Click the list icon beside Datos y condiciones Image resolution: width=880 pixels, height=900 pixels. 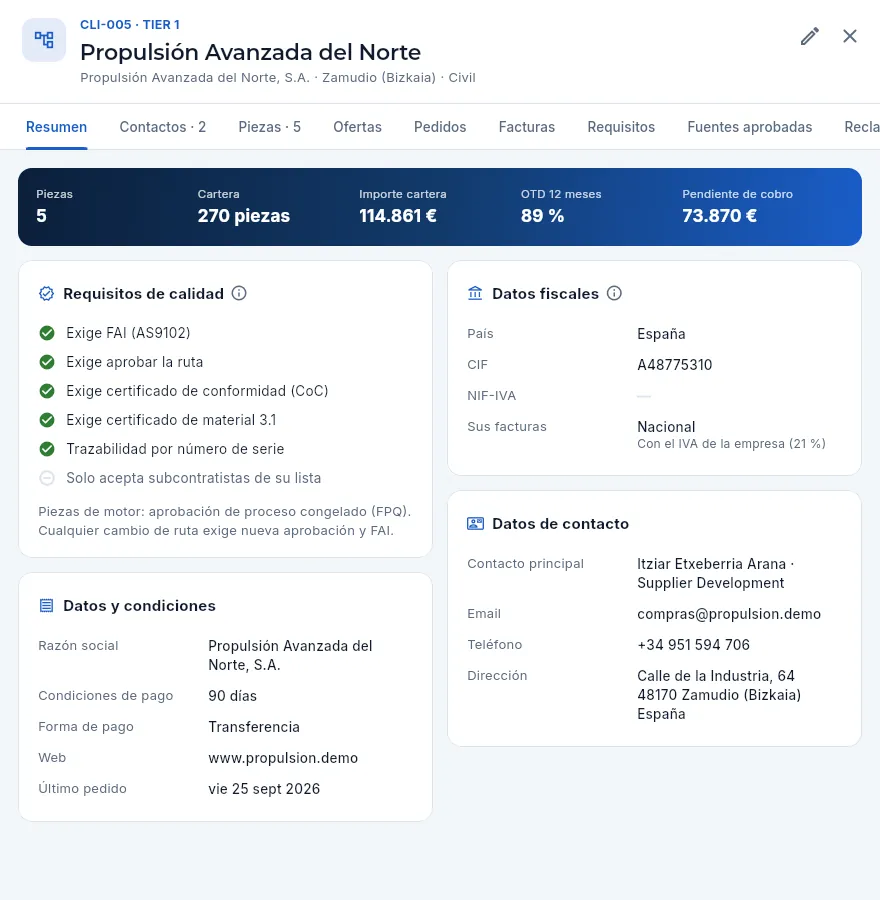(46, 606)
